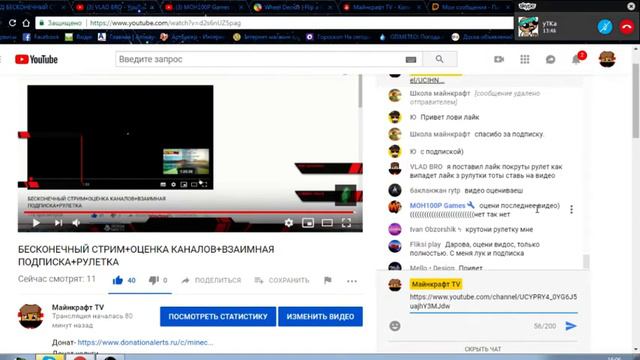End the Skype call

tap(627, 27)
